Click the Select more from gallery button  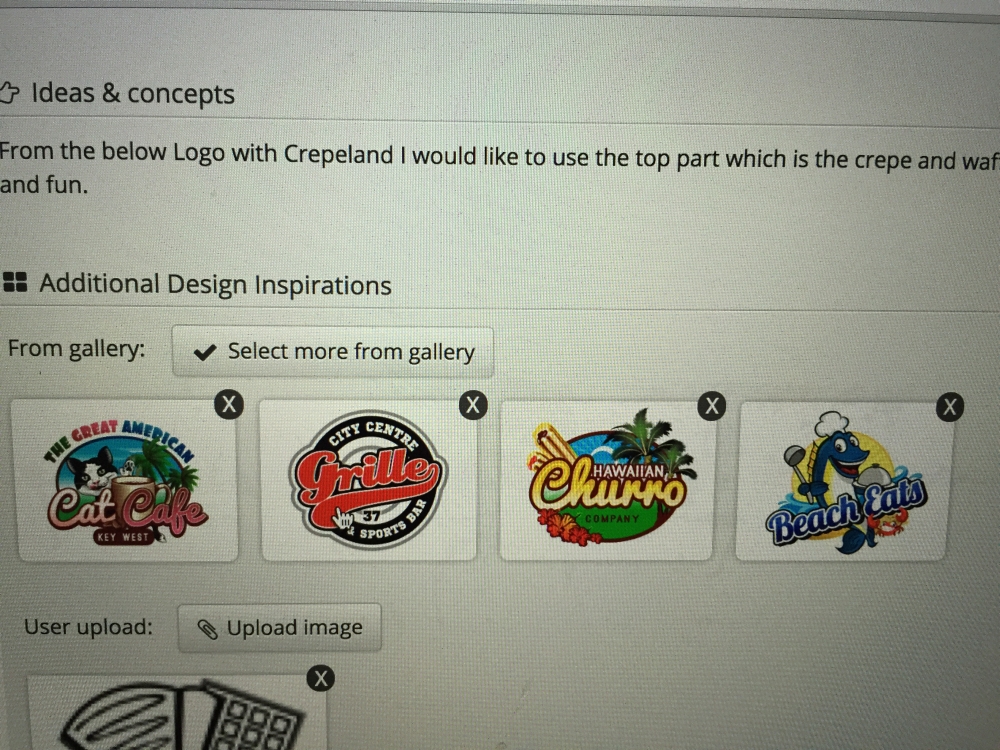coord(333,351)
